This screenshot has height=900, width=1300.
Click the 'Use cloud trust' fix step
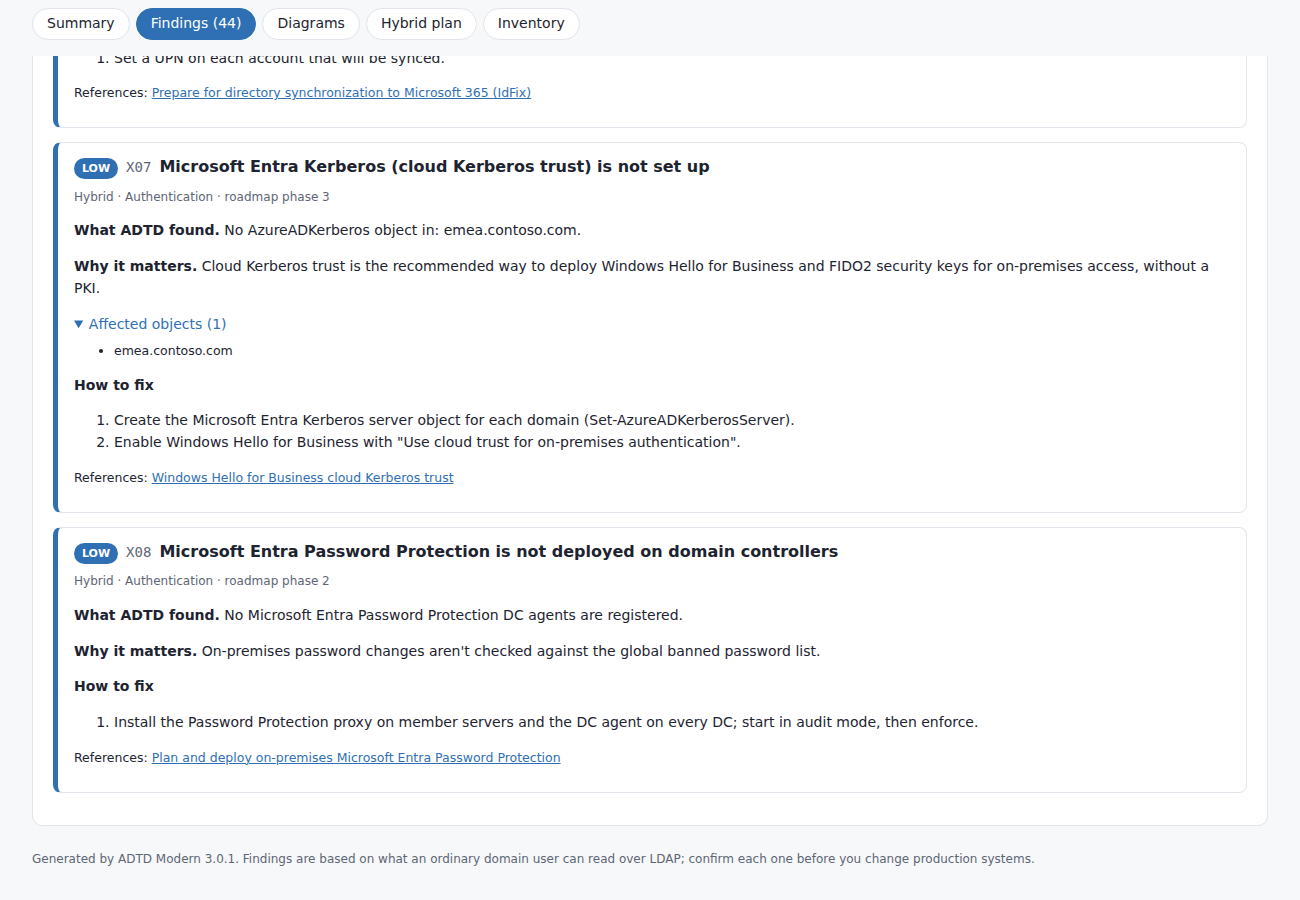pos(427,442)
